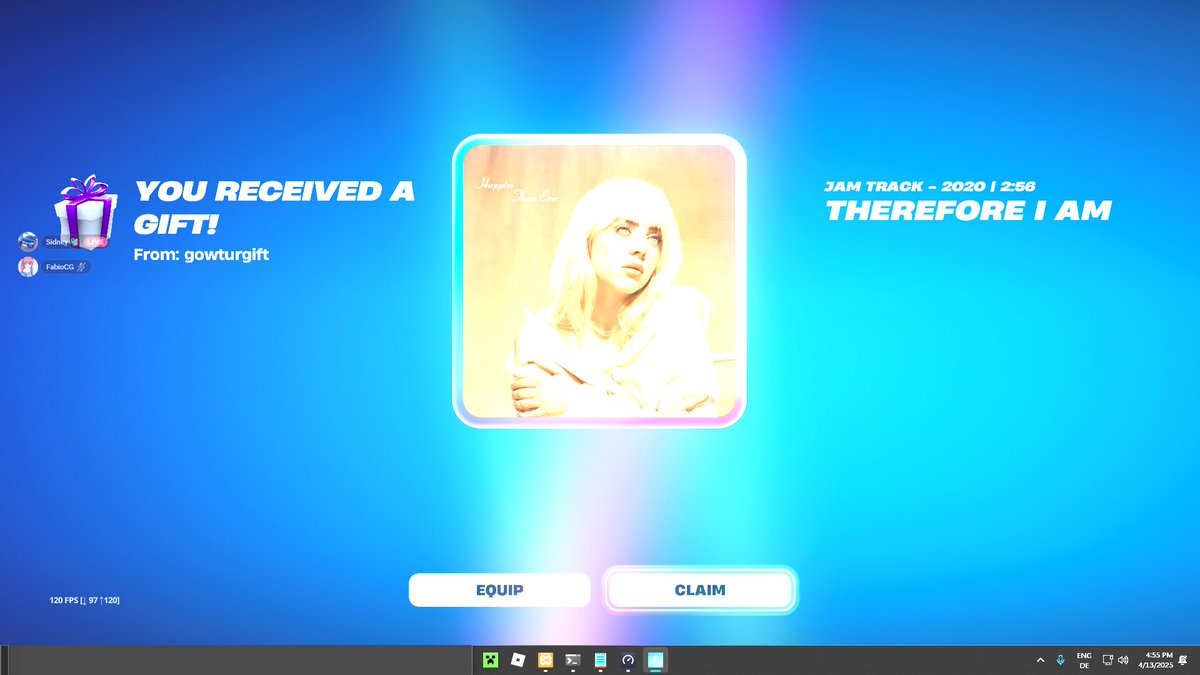Screen dimensions: 1200x675
Task: Open the network tray icon
Action: 1108,660
